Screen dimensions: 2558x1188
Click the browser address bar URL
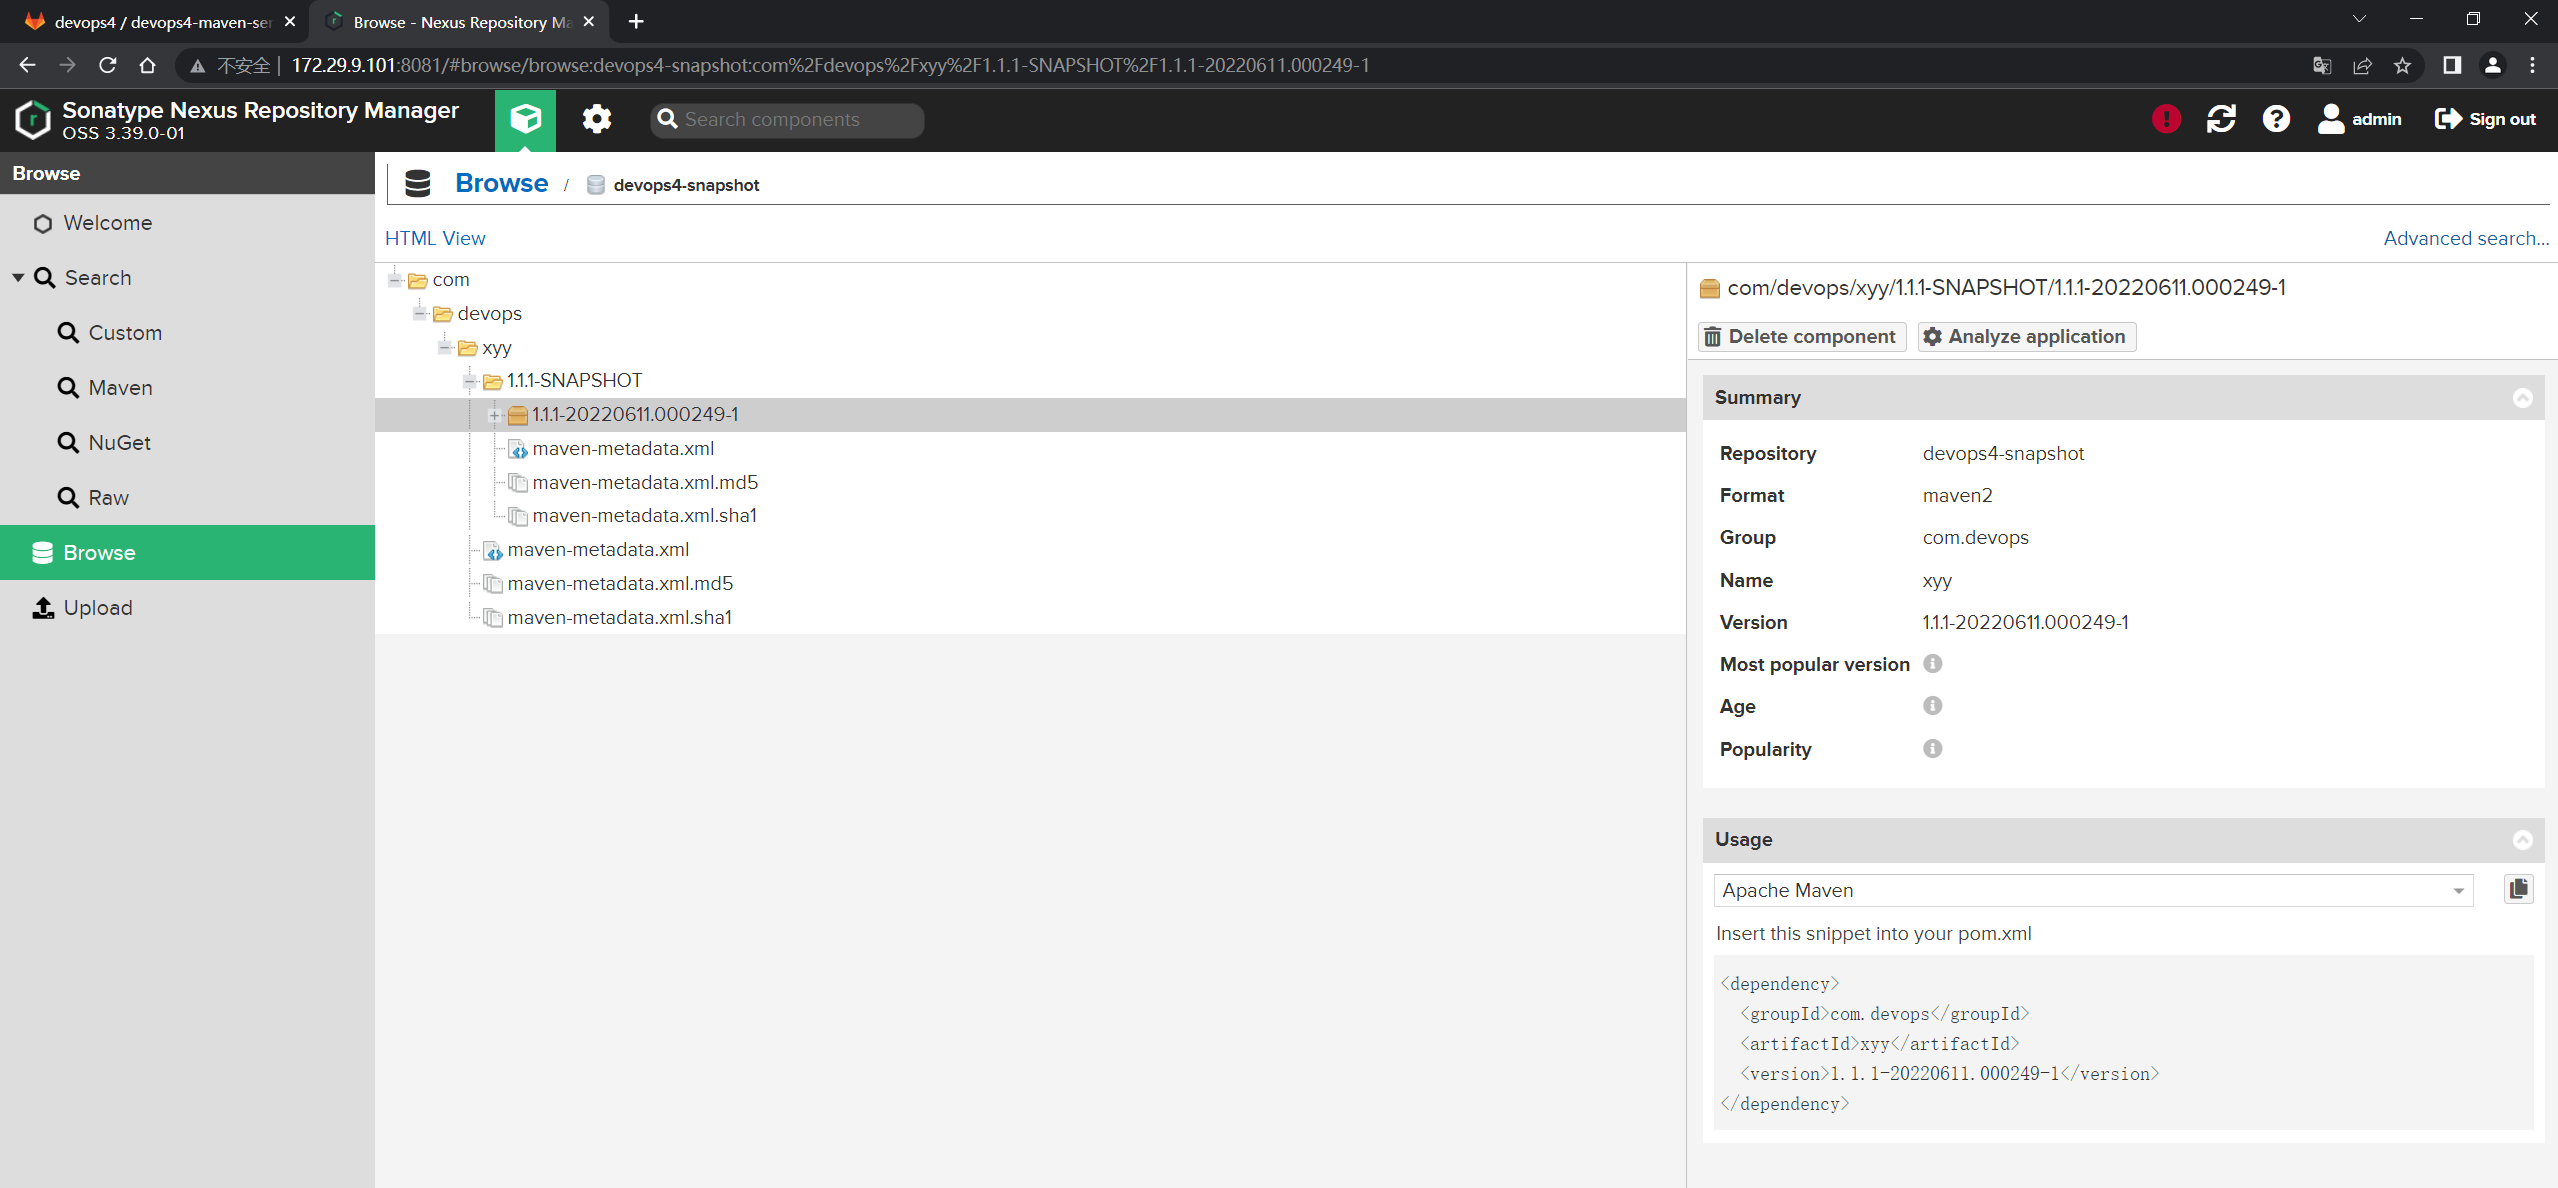point(830,65)
